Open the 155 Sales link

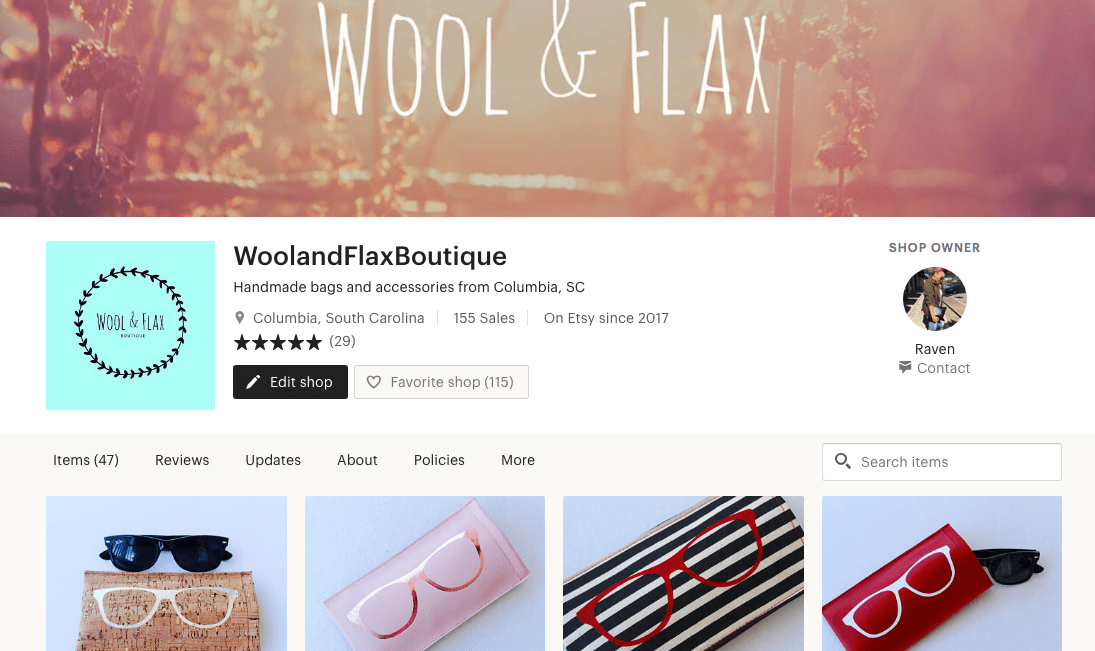(484, 318)
